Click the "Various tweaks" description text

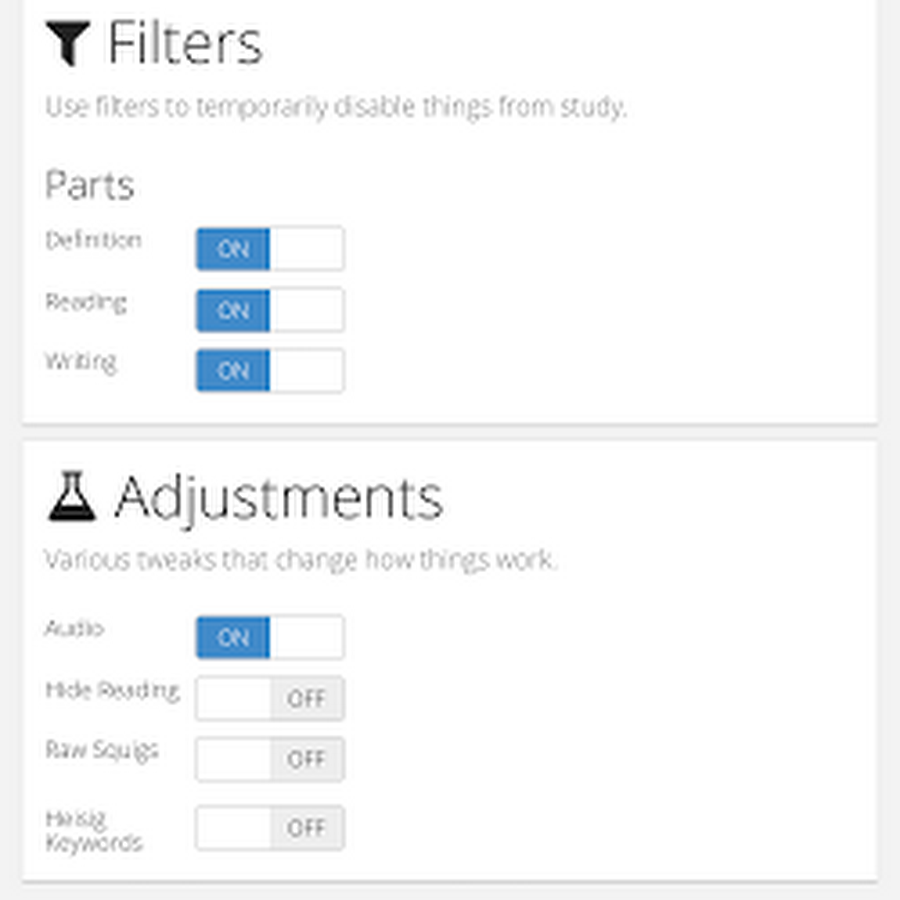tap(300, 559)
